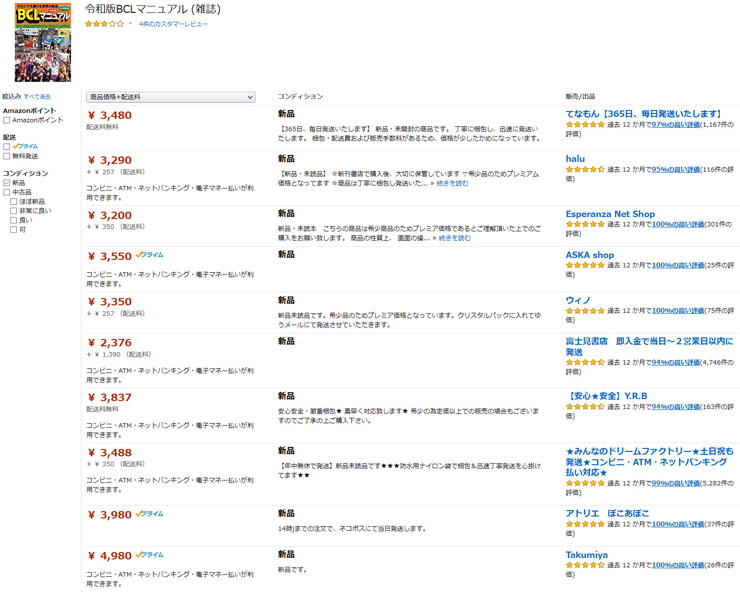Click star rating icons for Takumiya

(585, 565)
